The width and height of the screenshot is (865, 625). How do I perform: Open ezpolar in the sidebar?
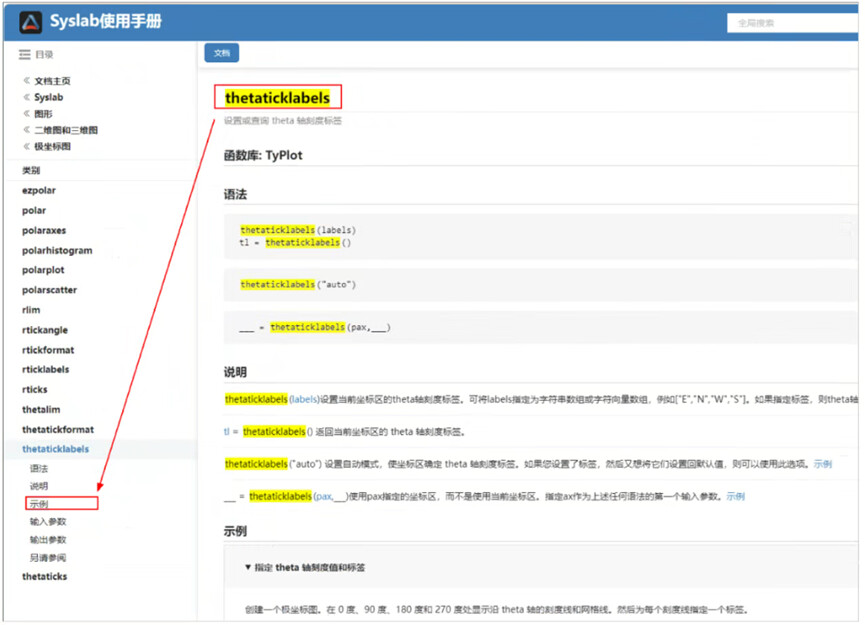(39, 190)
